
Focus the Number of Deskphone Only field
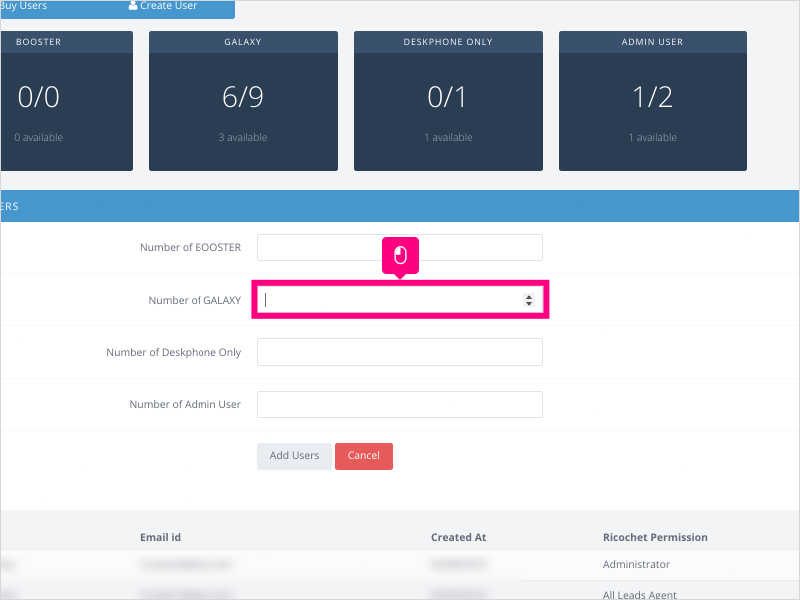click(x=400, y=352)
